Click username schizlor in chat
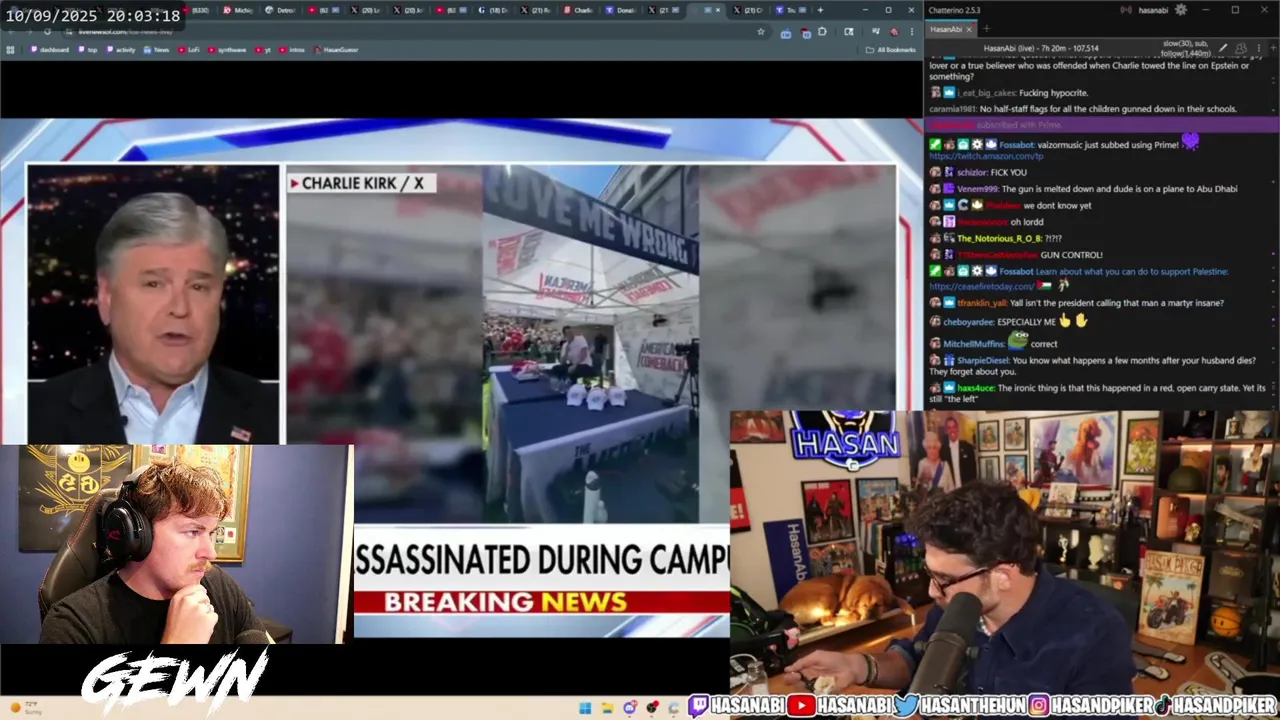Image resolution: width=1280 pixels, height=720 pixels. tap(972, 173)
